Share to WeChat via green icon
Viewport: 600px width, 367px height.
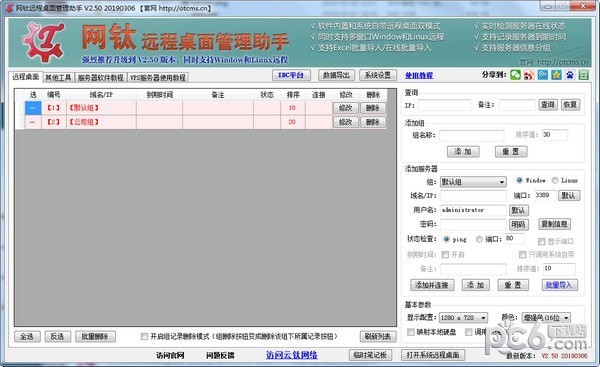[515, 75]
